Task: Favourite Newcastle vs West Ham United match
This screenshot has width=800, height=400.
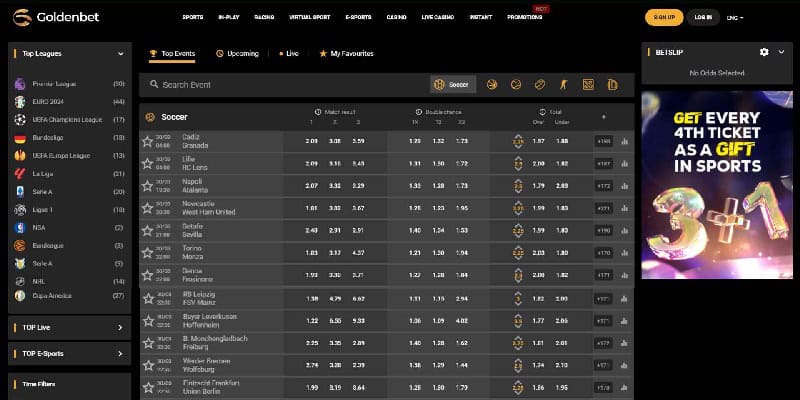Action: (x=147, y=208)
